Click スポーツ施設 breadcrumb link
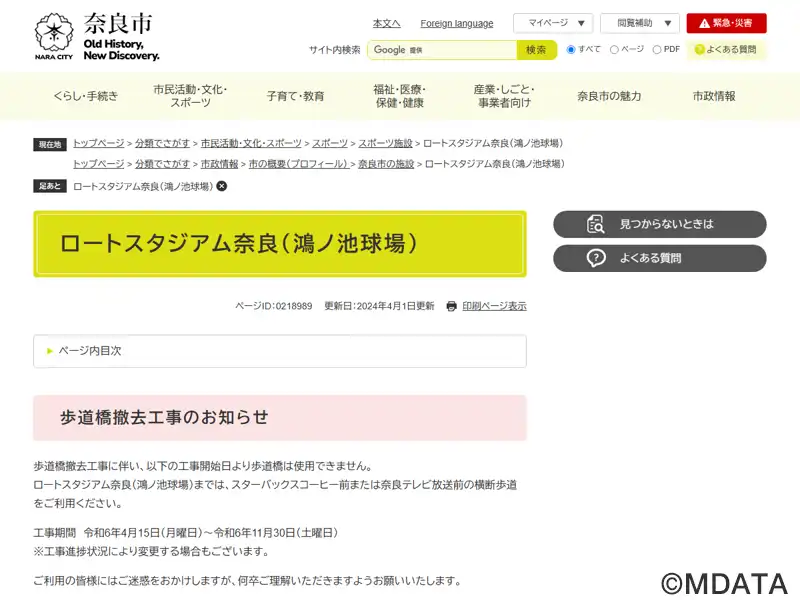 click(x=385, y=143)
